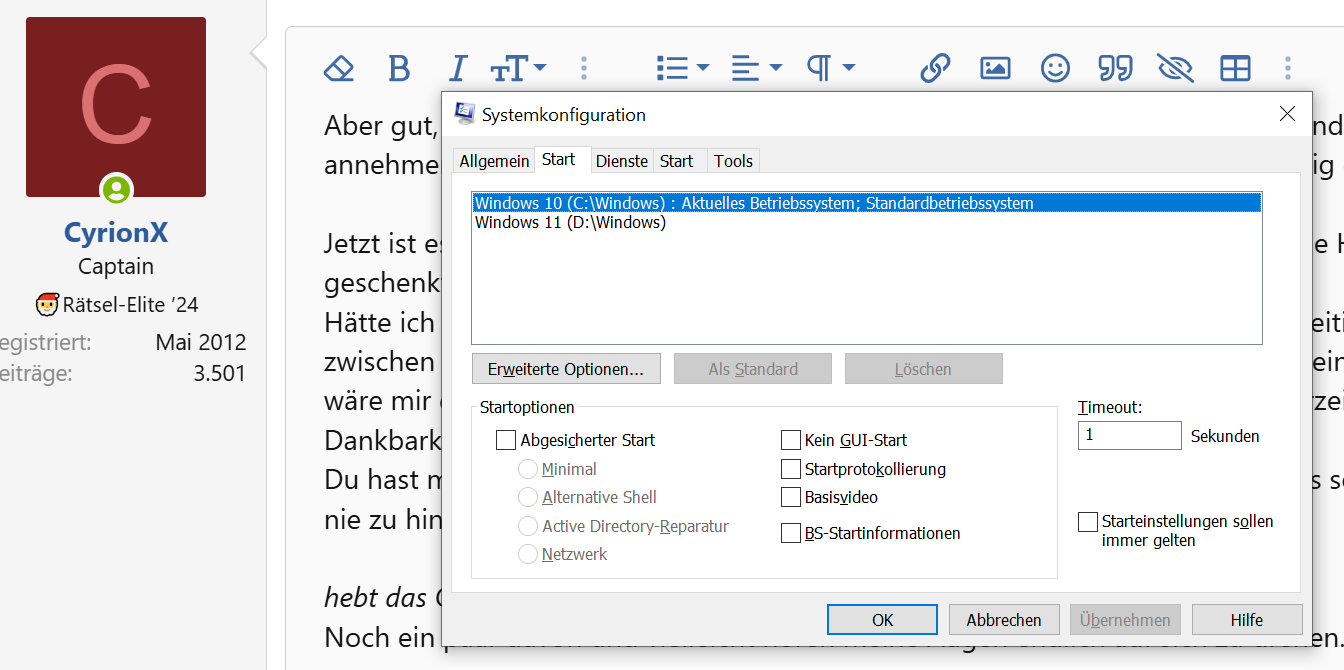Confirm dialog with OK button
This screenshot has width=1344, height=670.
pyautogui.click(x=882, y=620)
